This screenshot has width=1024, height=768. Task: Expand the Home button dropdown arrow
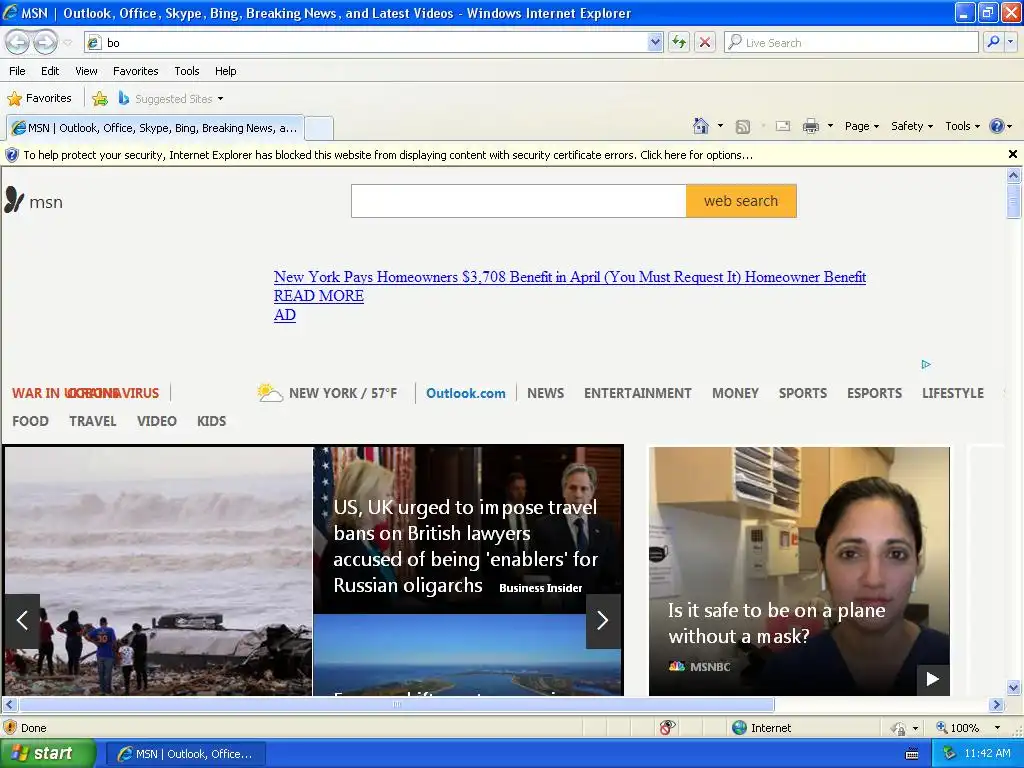click(720, 126)
